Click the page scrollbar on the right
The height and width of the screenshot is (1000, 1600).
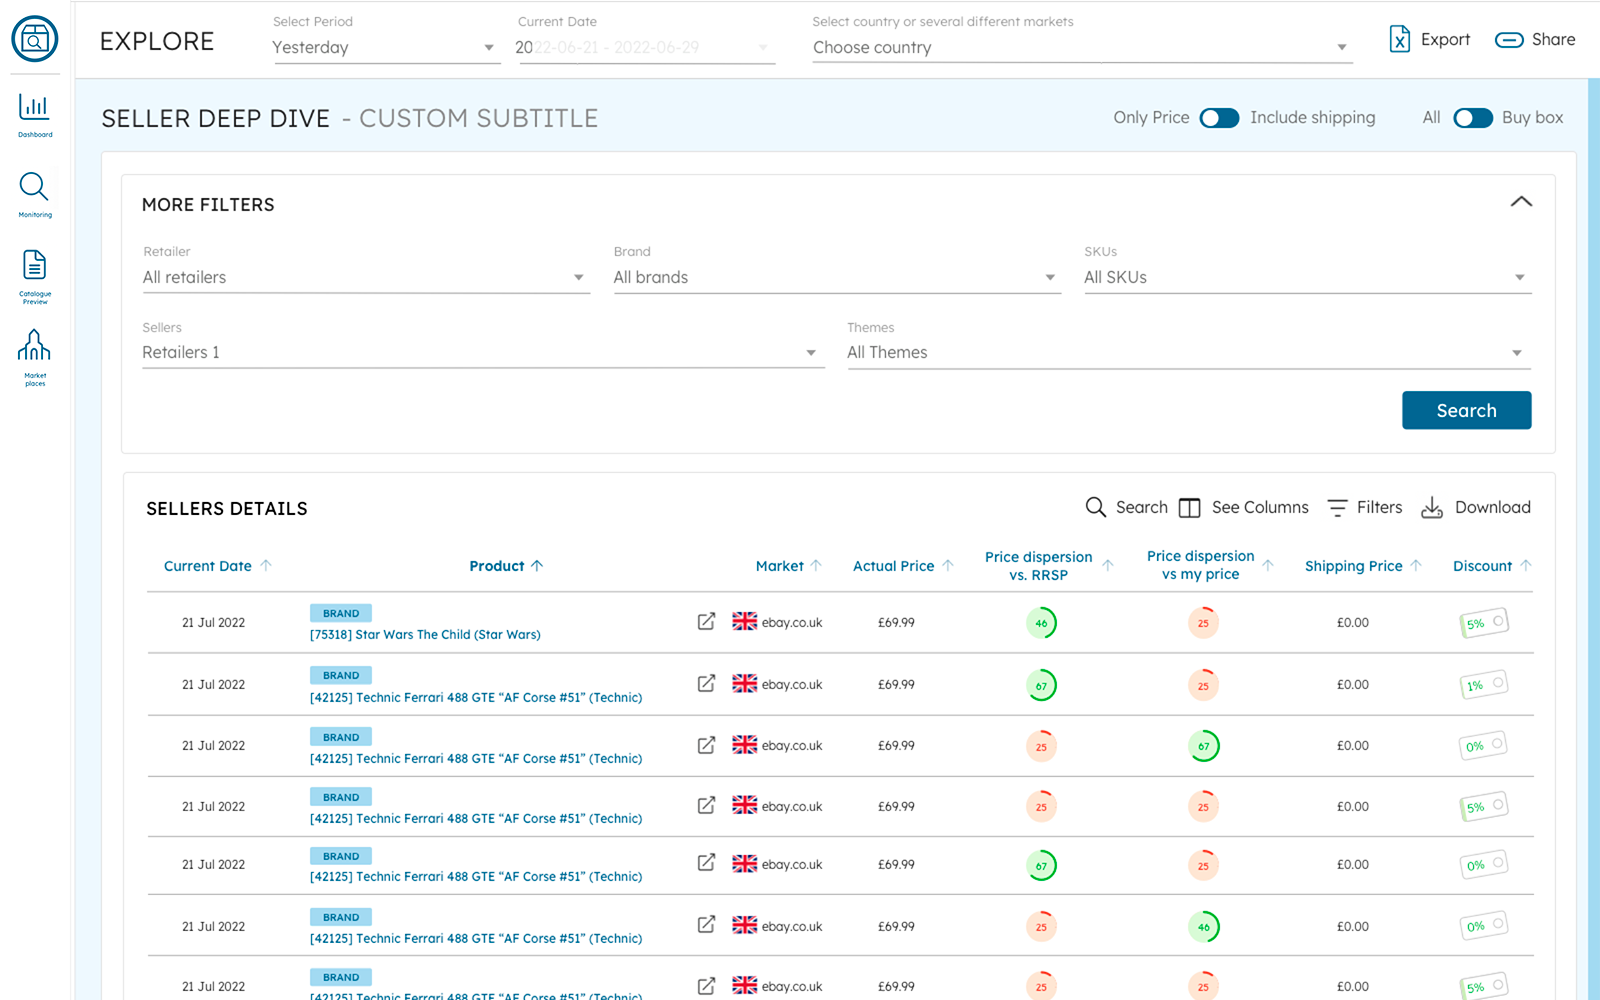coord(1594,540)
